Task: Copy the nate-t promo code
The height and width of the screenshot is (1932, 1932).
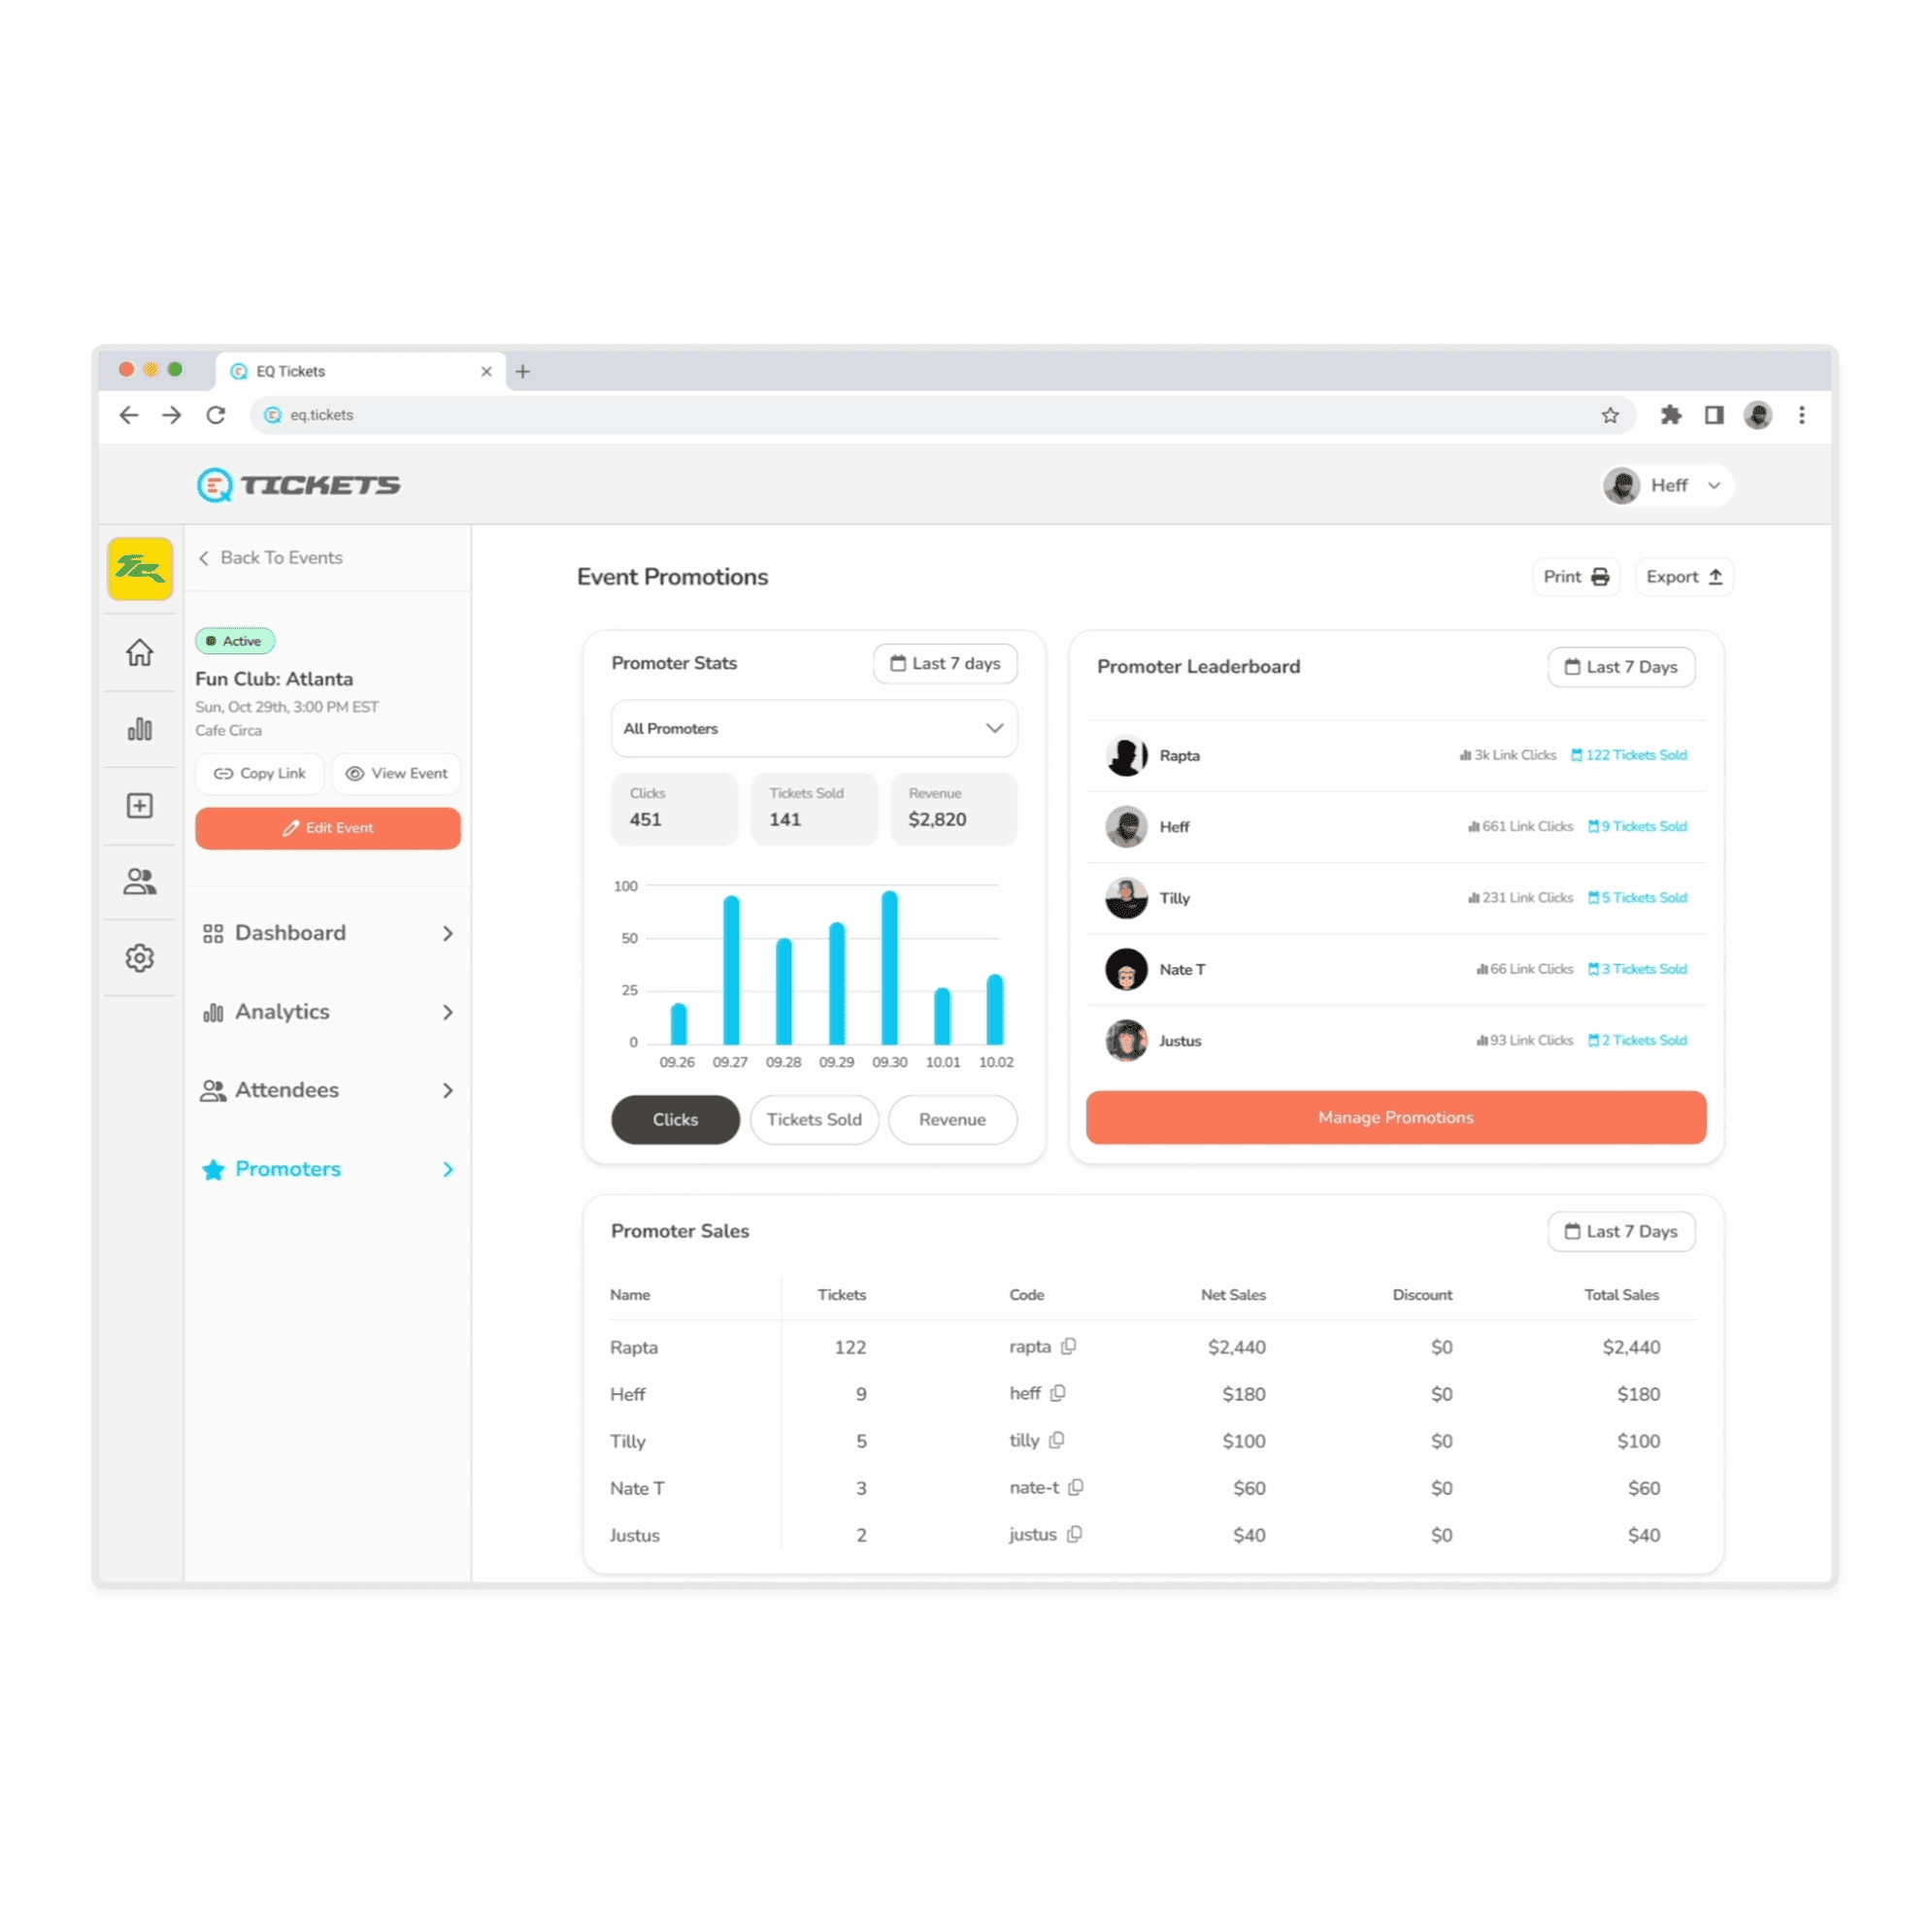Action: coord(1076,1488)
